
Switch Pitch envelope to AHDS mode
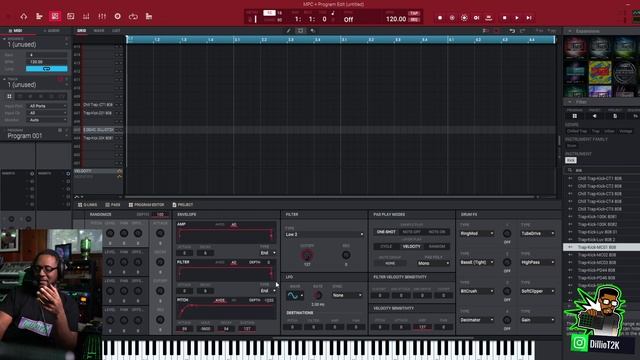[x=220, y=300]
